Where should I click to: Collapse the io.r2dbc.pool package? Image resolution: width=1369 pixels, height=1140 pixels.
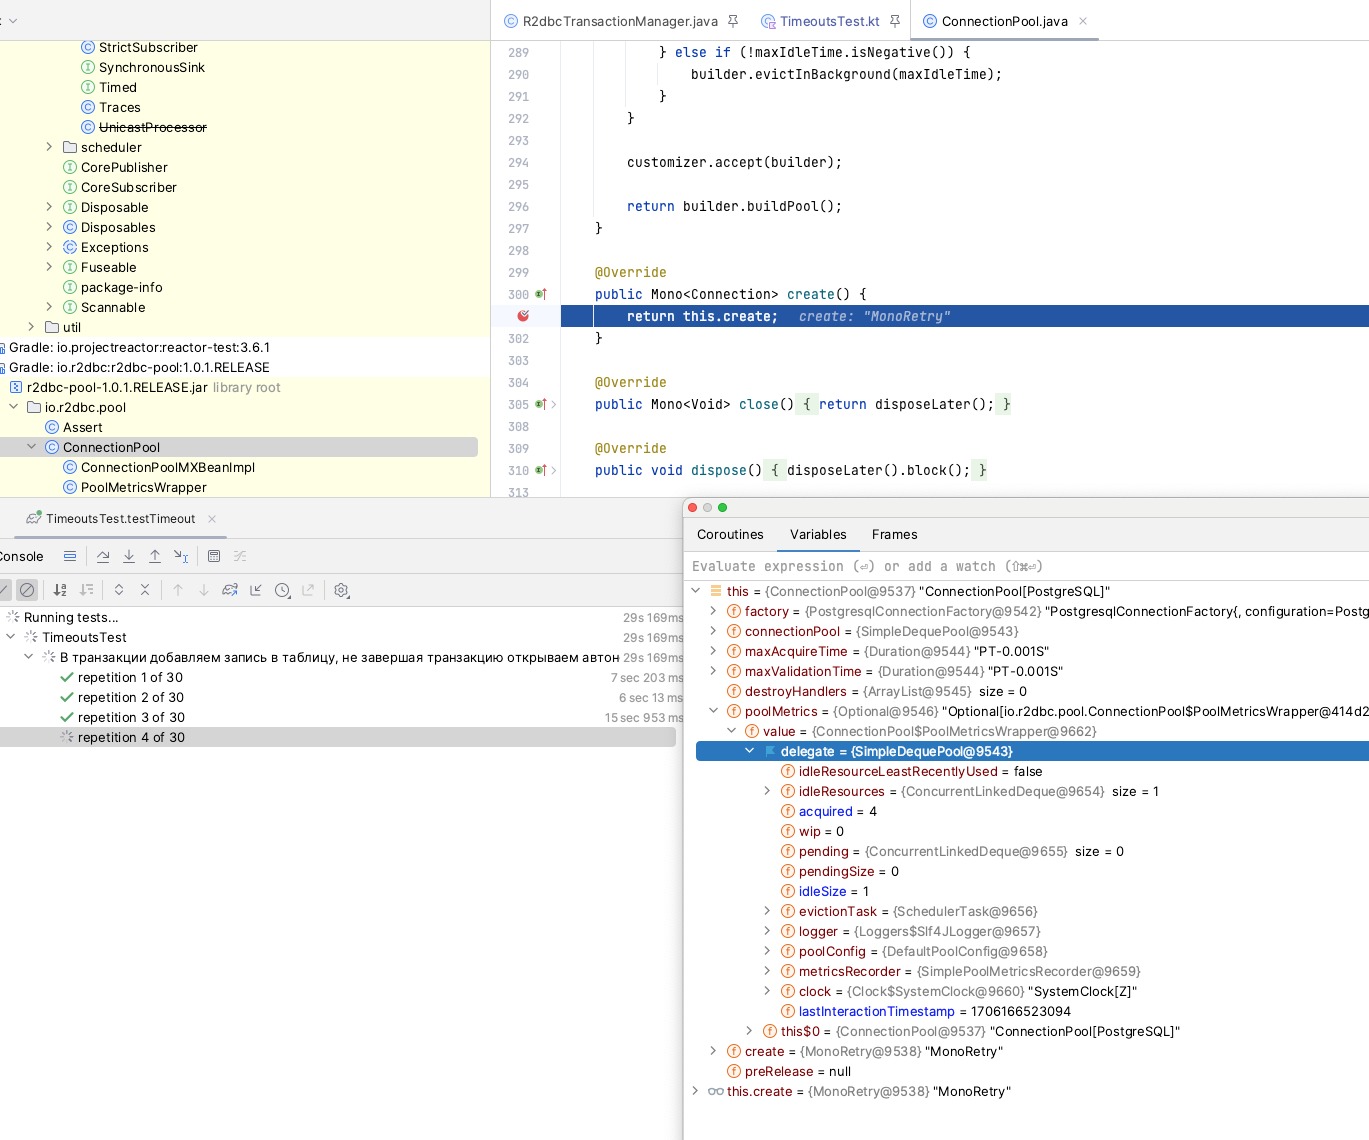[x=13, y=407]
